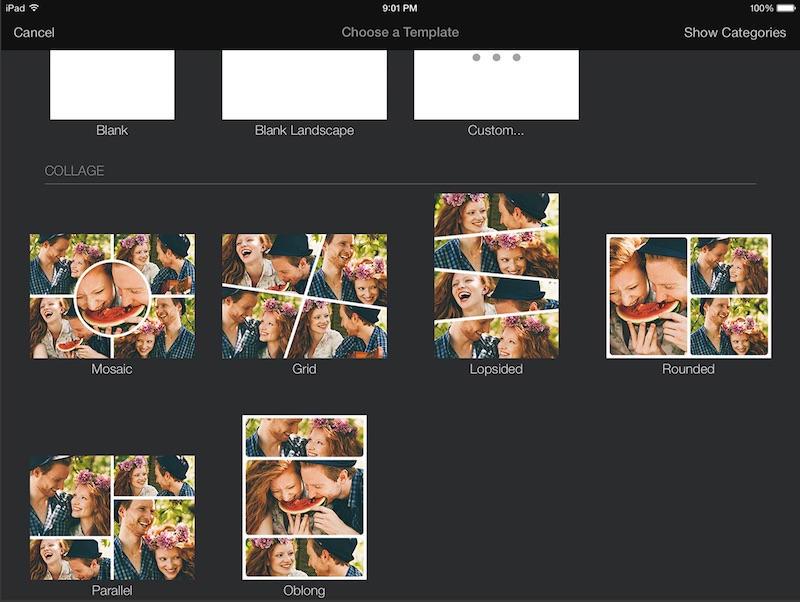The height and width of the screenshot is (602, 800).
Task: Choose the Lopsided collage template
Action: 496,276
